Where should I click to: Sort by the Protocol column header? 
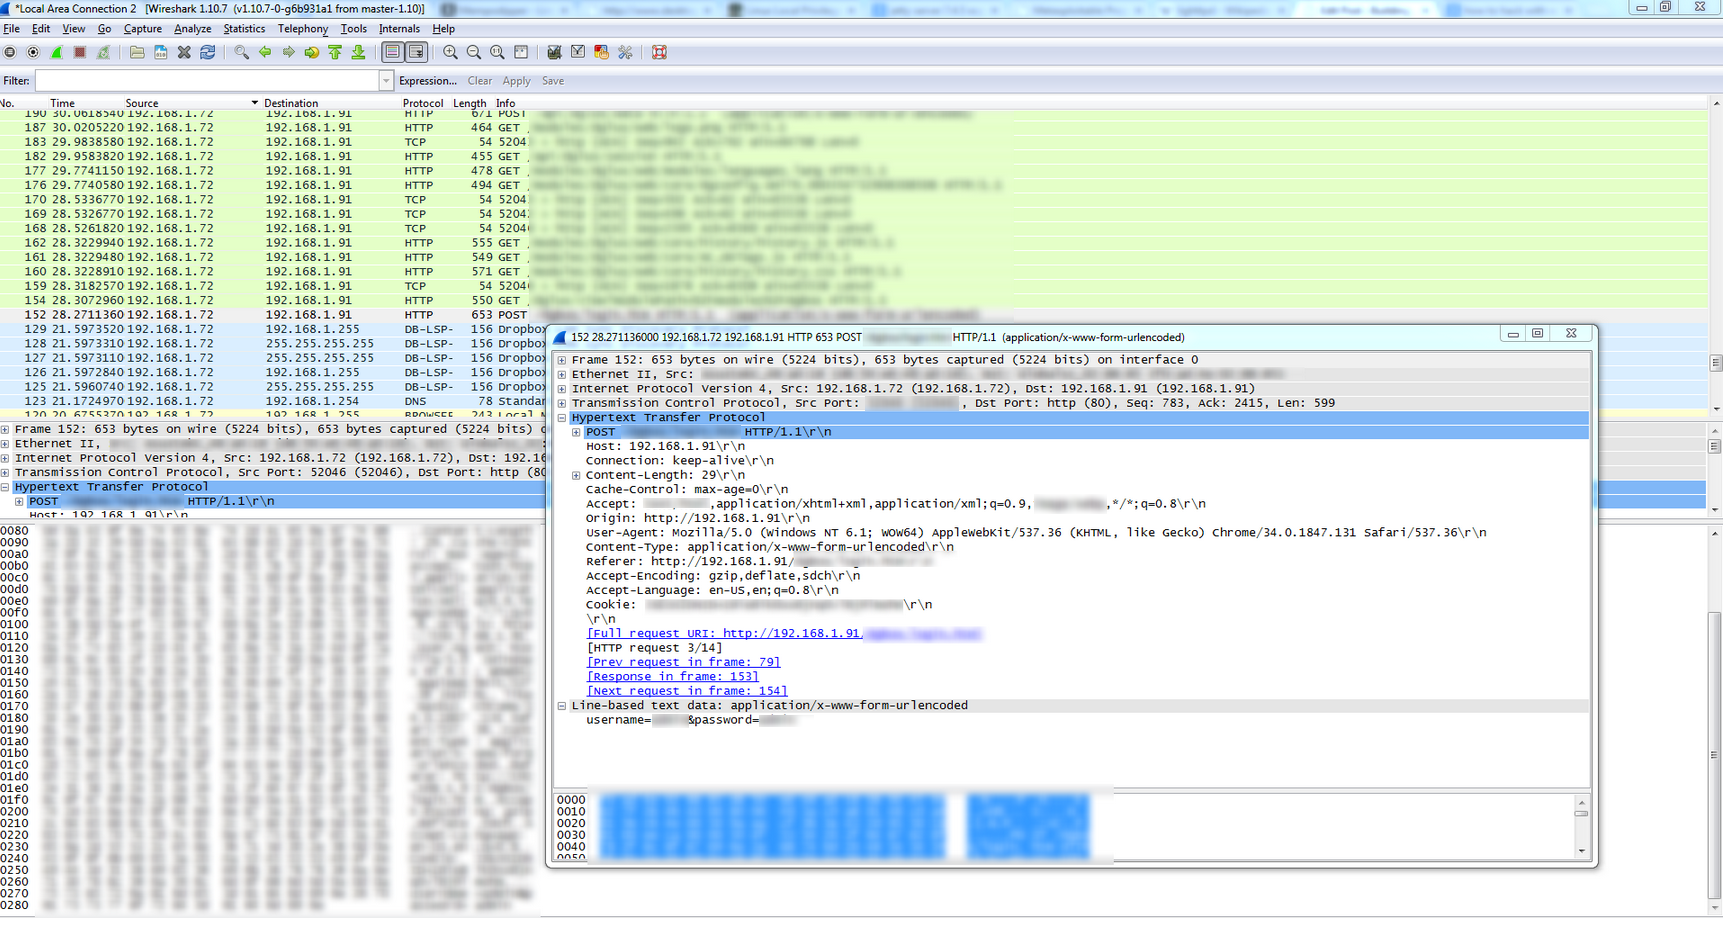click(x=423, y=103)
